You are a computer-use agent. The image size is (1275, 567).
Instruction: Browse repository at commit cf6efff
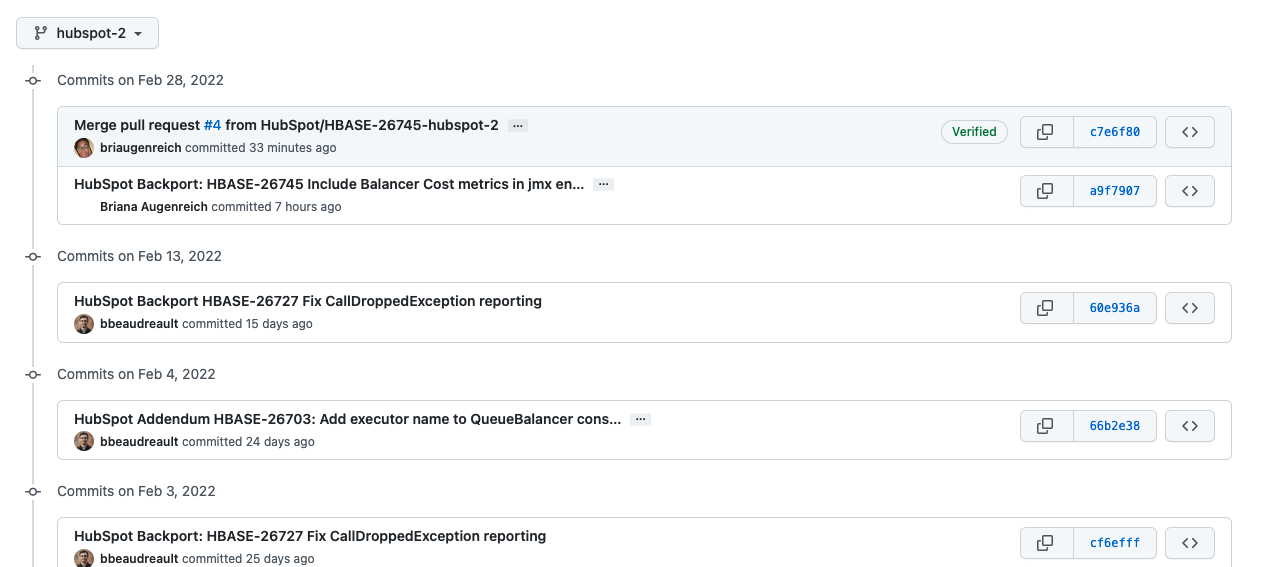point(1190,543)
